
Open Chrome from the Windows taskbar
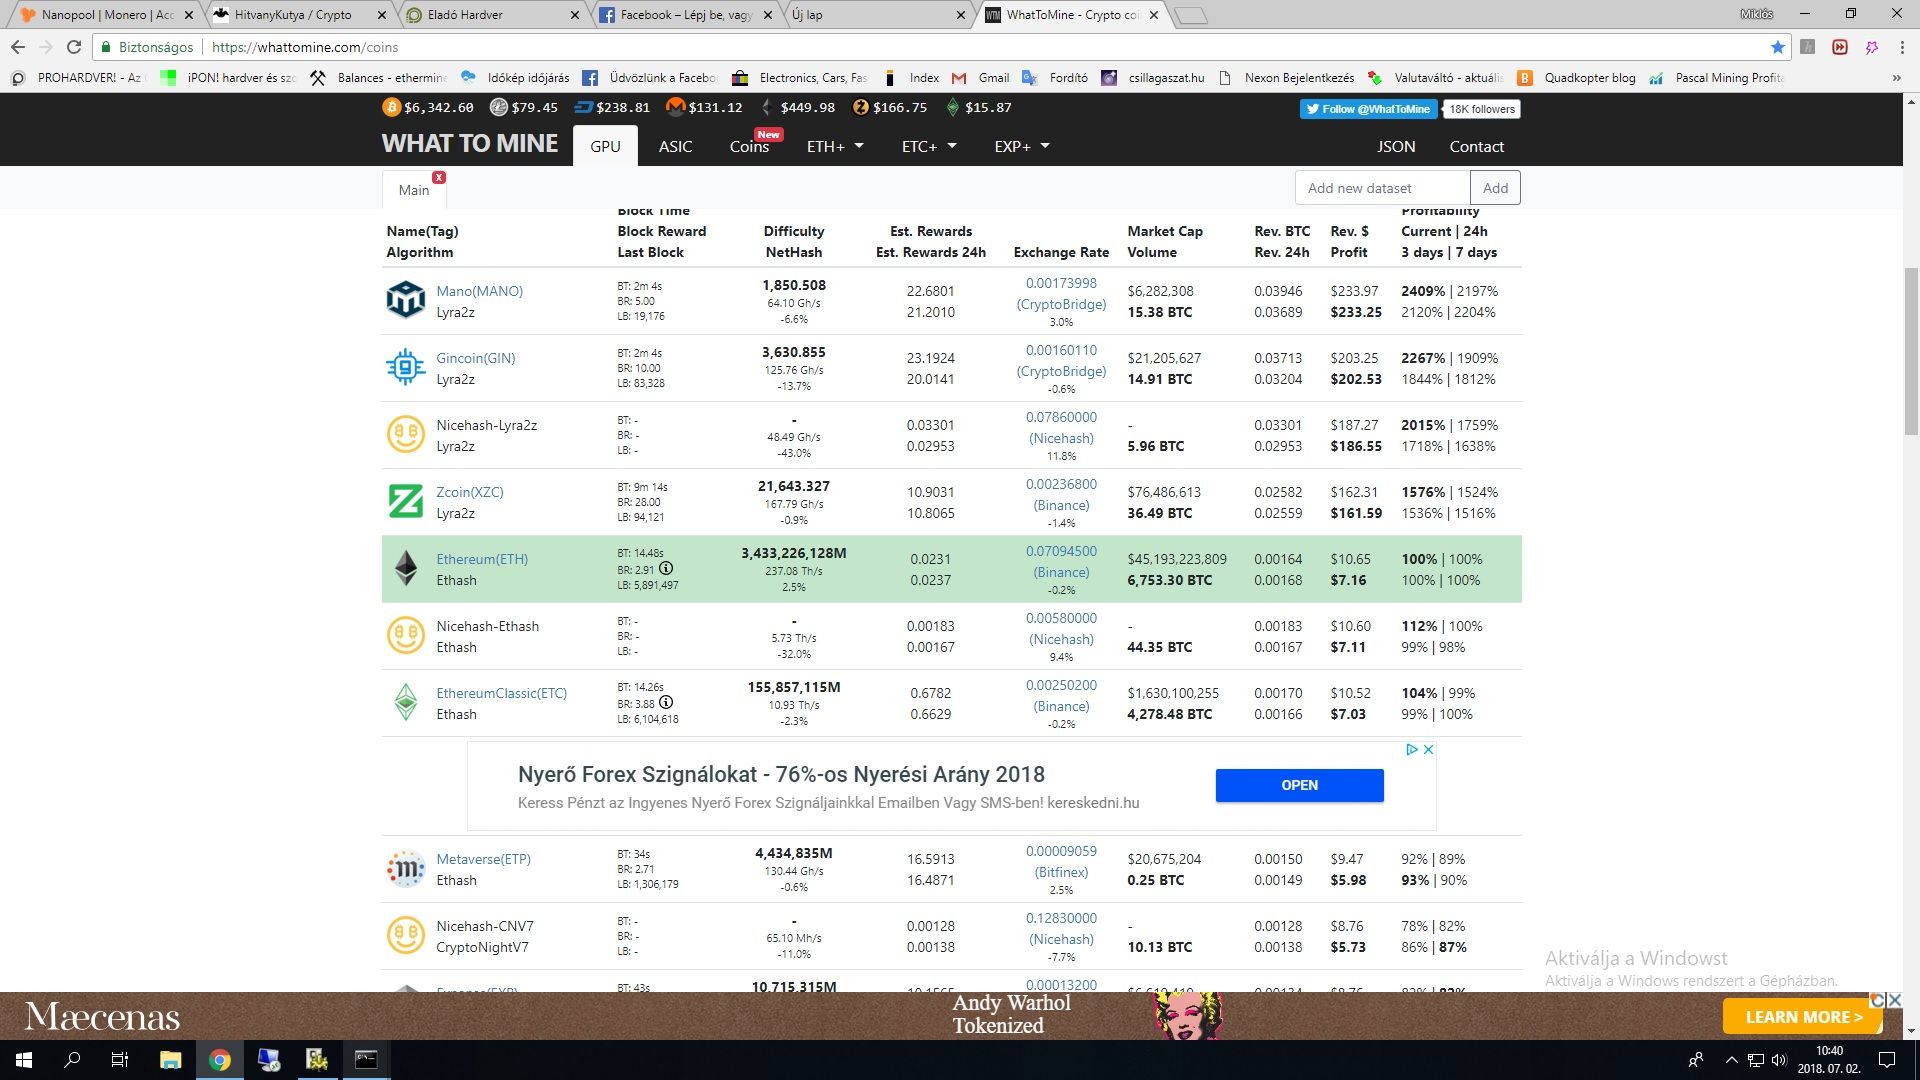[220, 1060]
